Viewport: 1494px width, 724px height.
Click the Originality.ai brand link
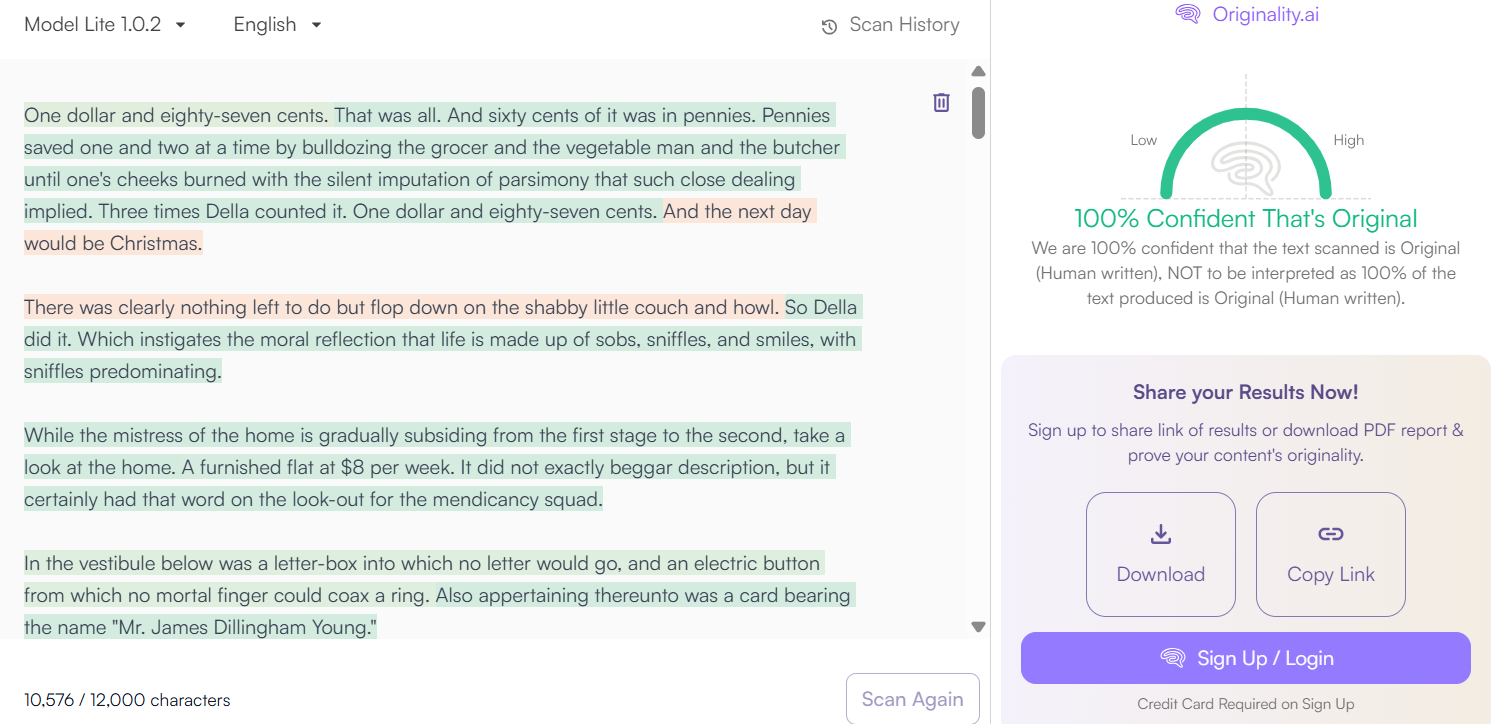pos(1247,14)
